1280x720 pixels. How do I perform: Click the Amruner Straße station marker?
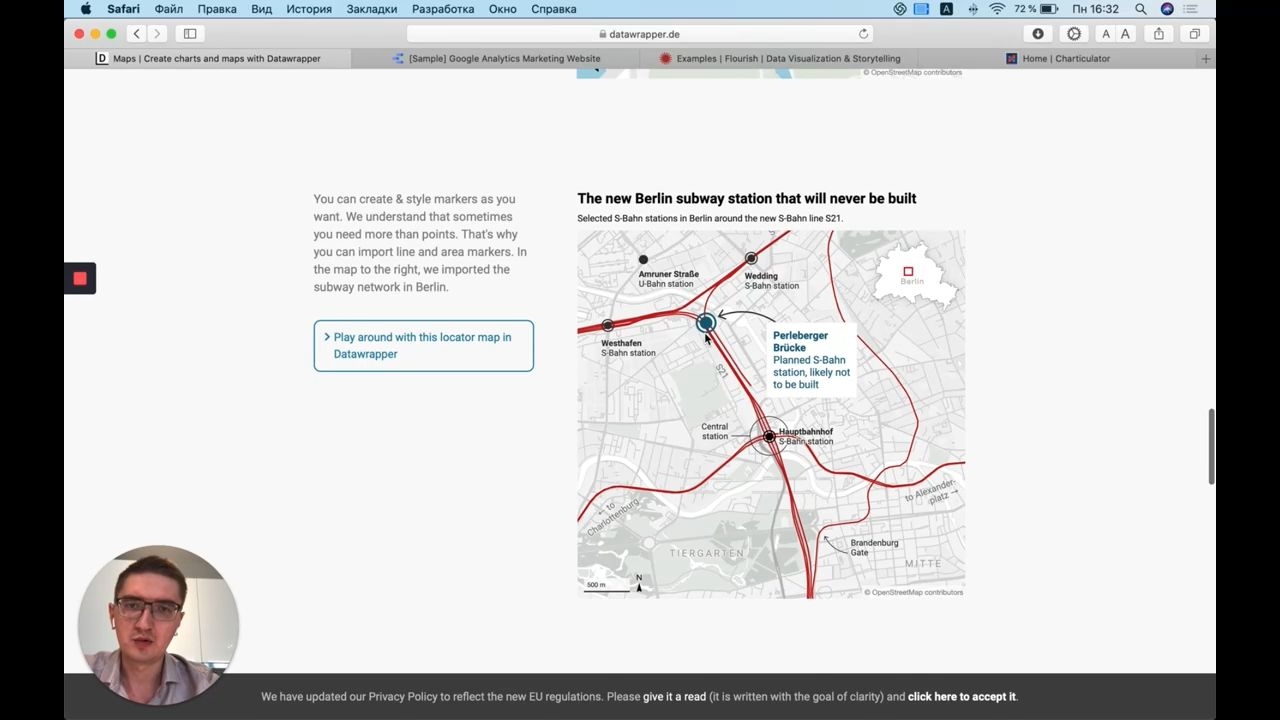pos(643,260)
